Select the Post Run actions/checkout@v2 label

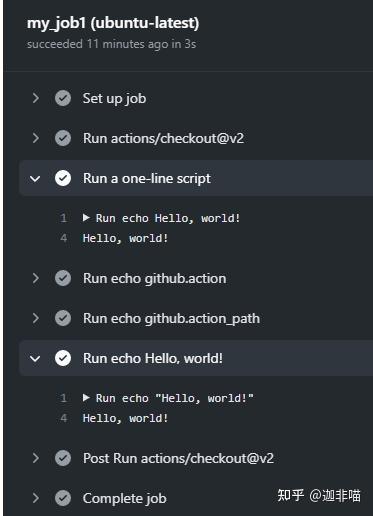(x=178, y=458)
